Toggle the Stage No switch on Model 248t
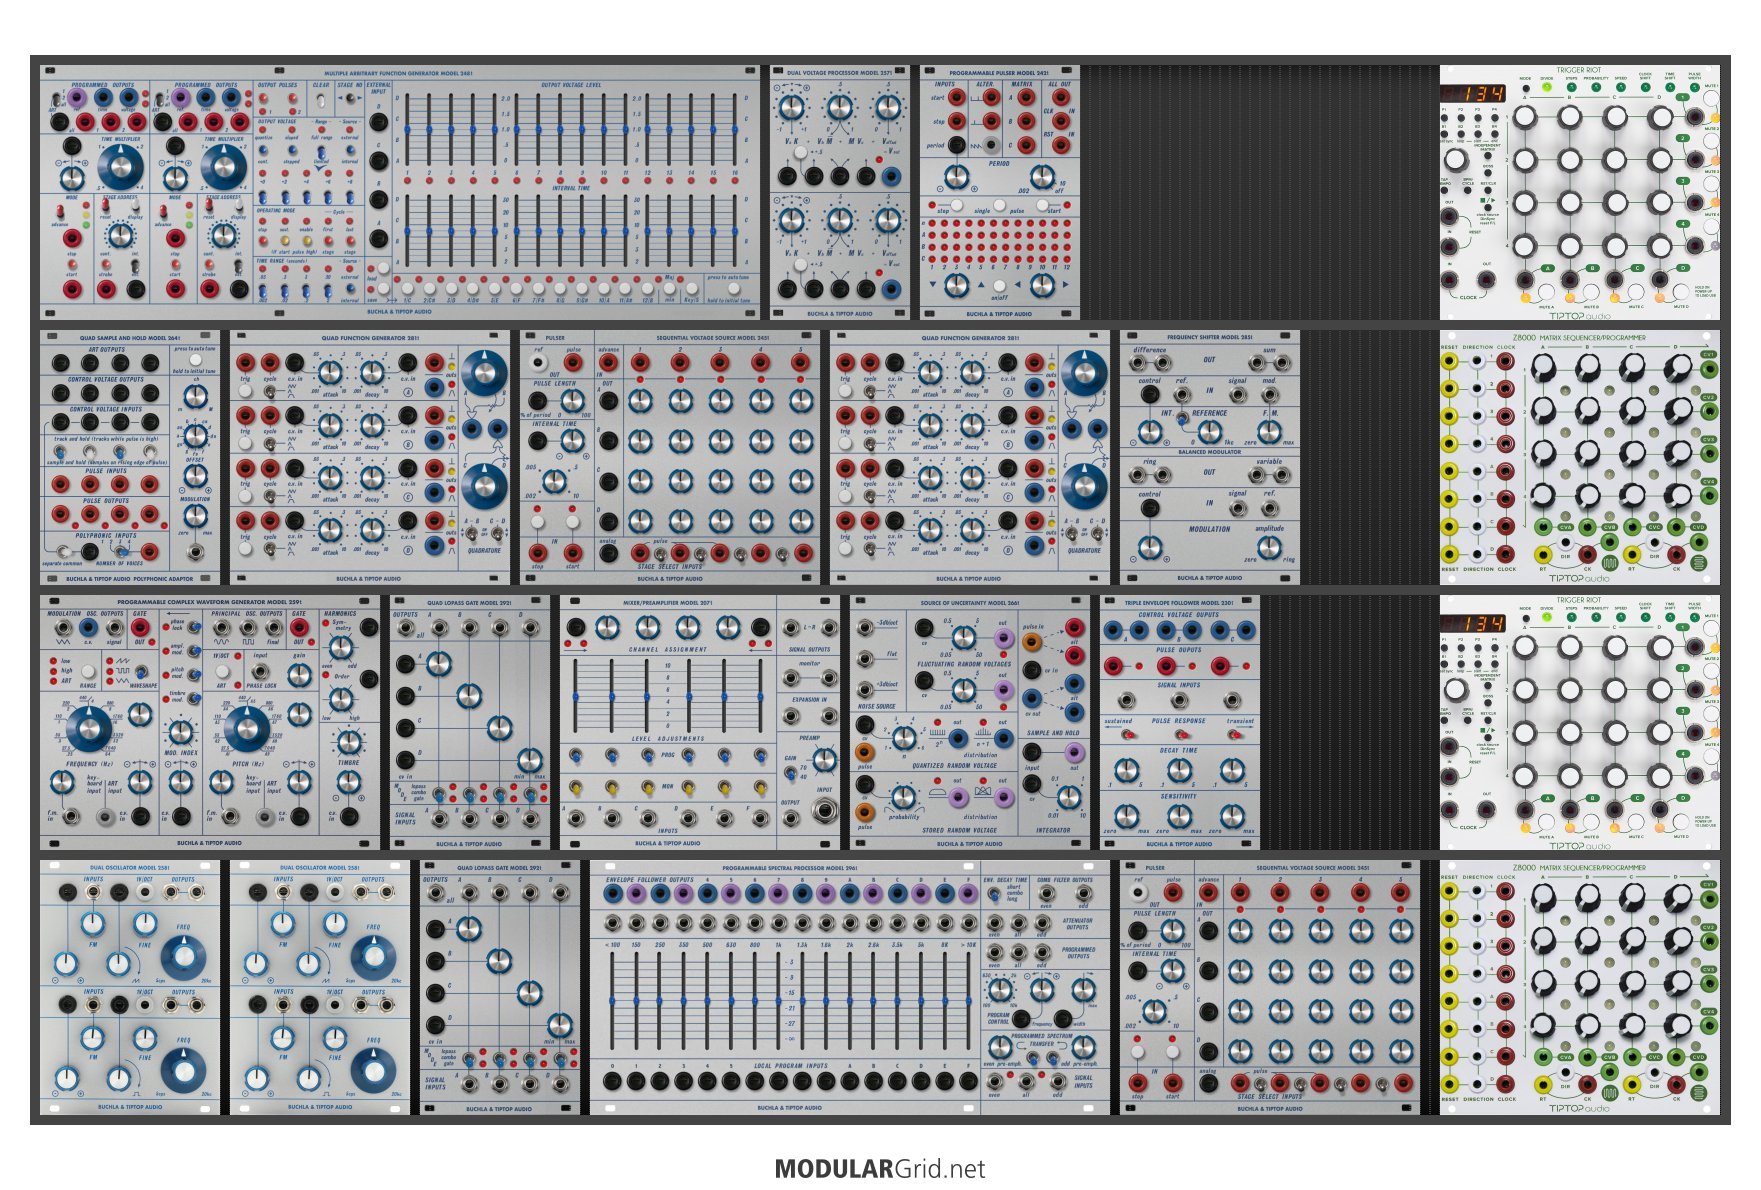1761x1190 pixels. [x=349, y=100]
